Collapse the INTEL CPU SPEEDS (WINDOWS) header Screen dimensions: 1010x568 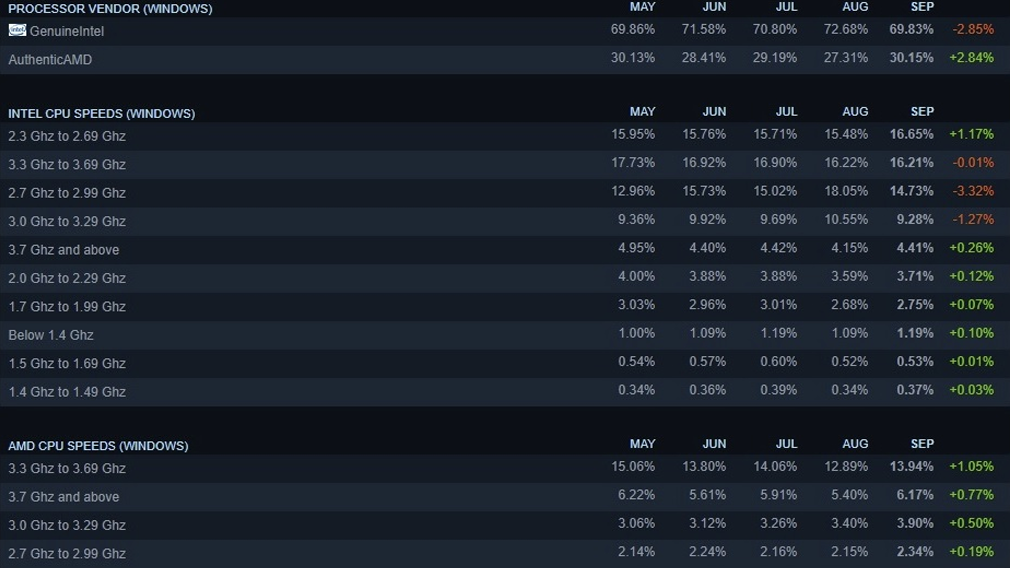pos(102,113)
